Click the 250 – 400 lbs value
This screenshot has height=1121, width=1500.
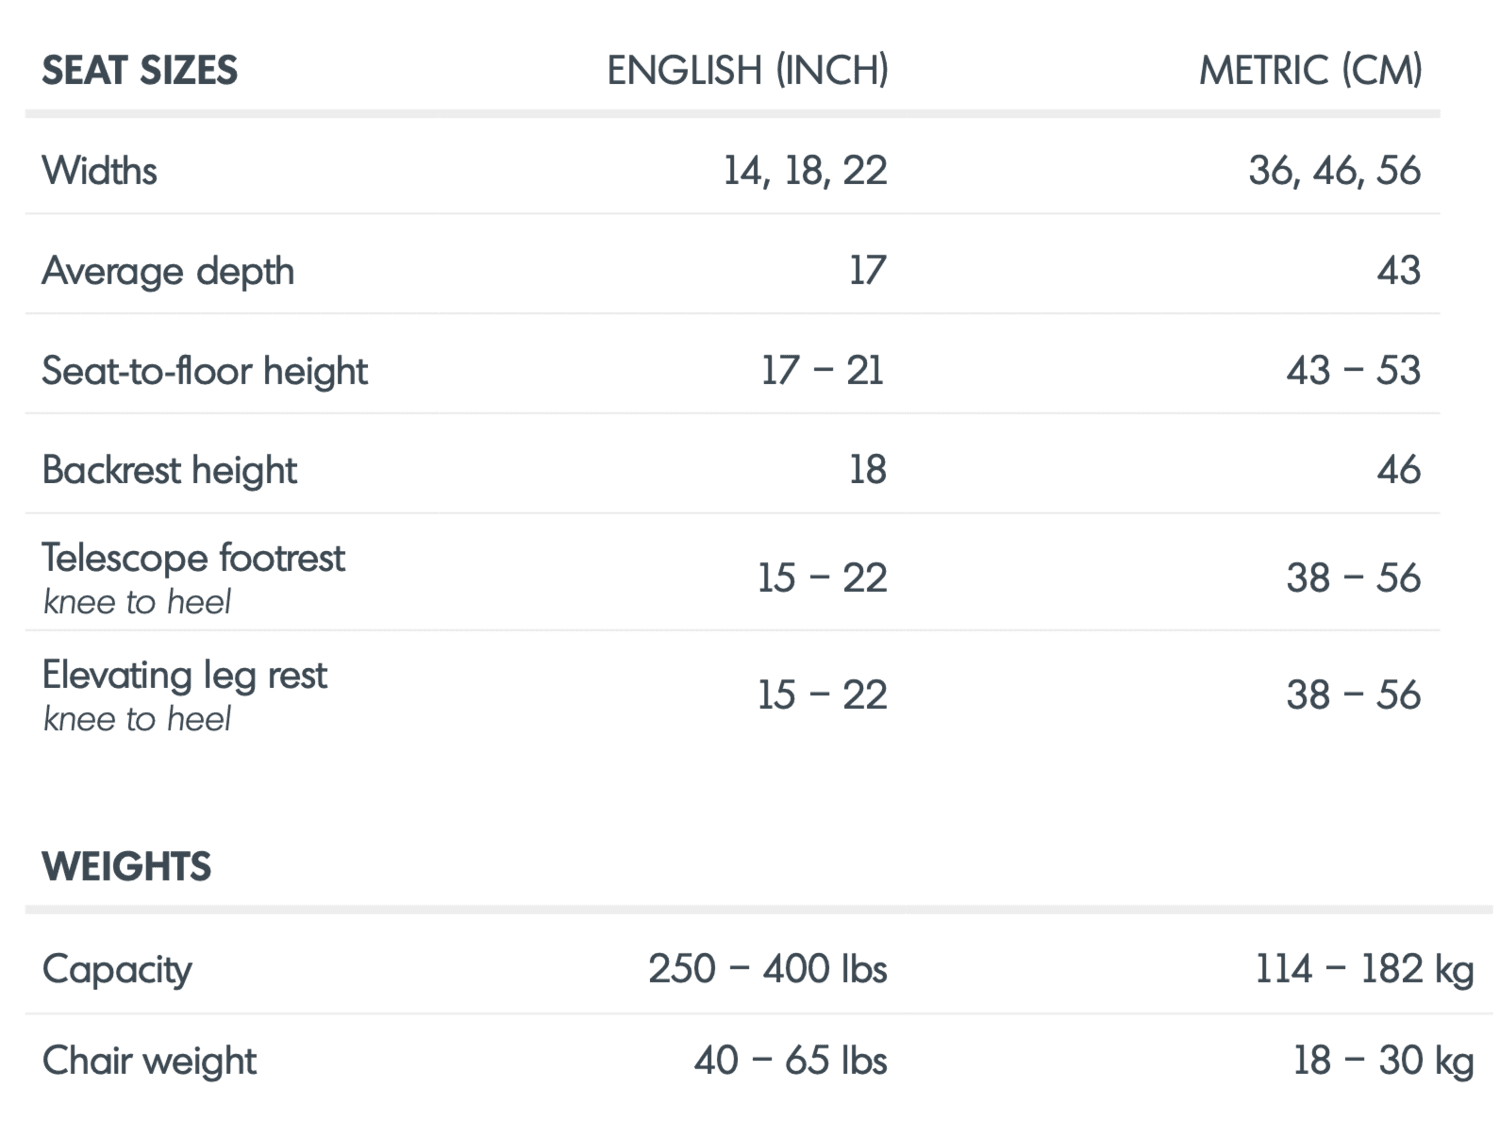[x=767, y=969]
